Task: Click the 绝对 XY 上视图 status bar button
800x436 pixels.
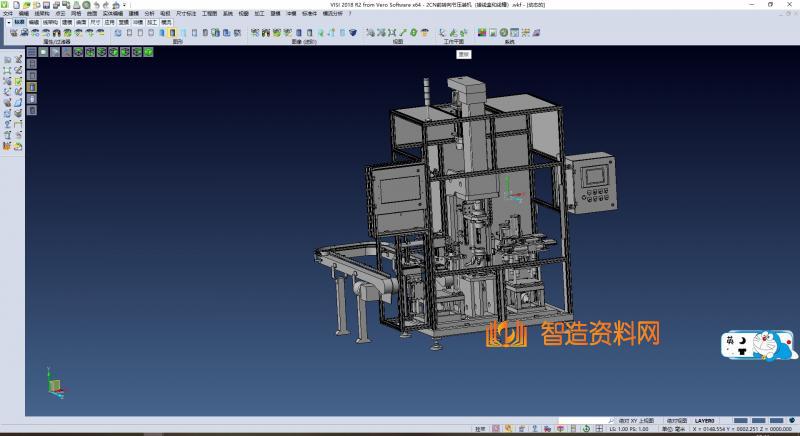Action: [634, 421]
